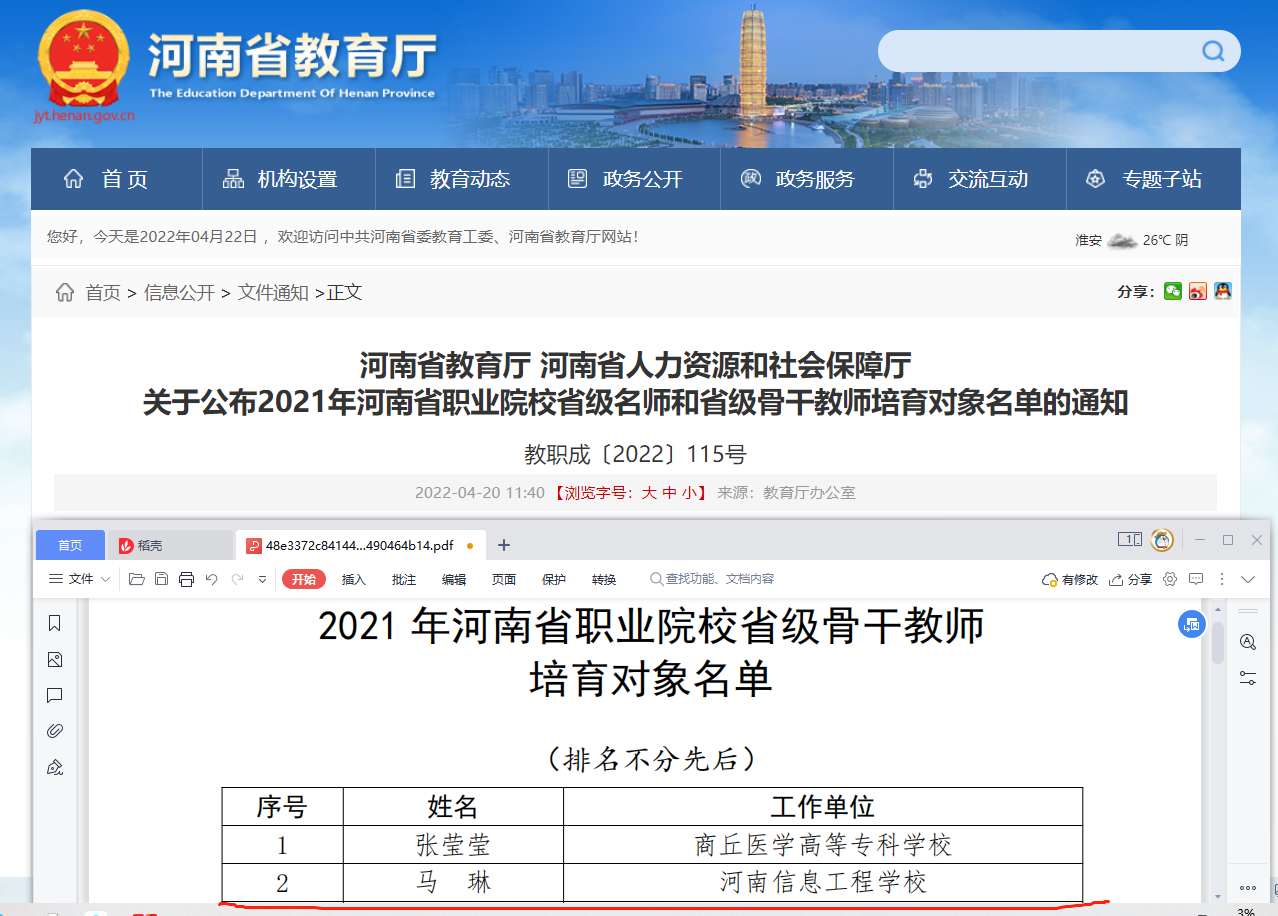Click the undo arrow in WPS toolbar
The height and width of the screenshot is (916, 1278).
coord(211,579)
